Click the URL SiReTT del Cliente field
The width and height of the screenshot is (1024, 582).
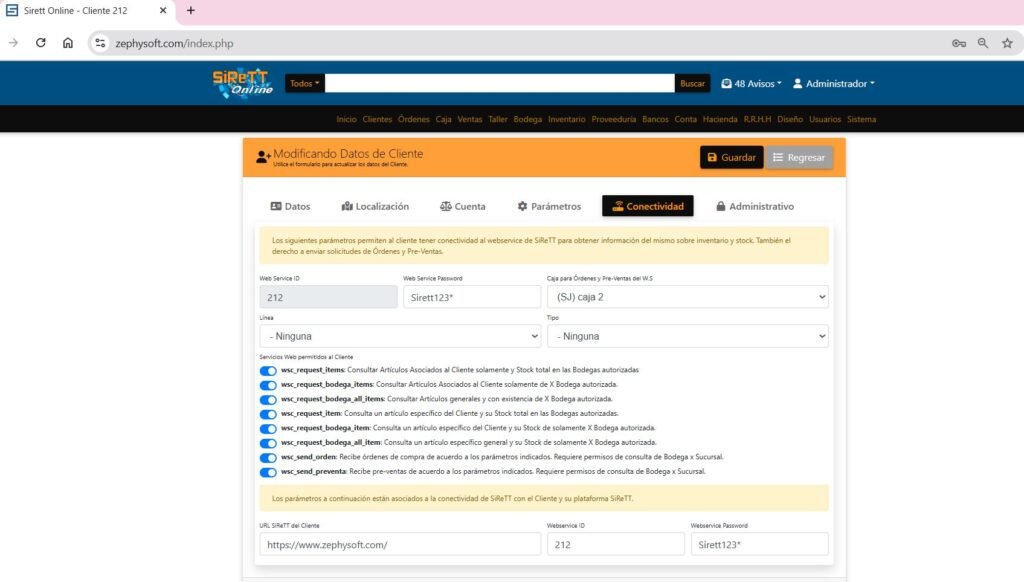coord(400,545)
